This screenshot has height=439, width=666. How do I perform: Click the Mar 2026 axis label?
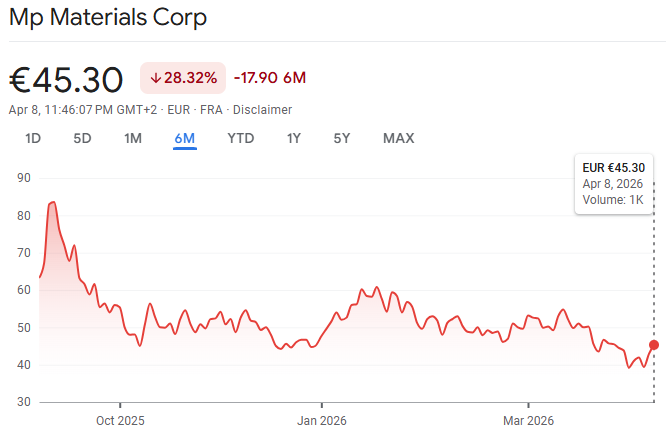tap(528, 421)
